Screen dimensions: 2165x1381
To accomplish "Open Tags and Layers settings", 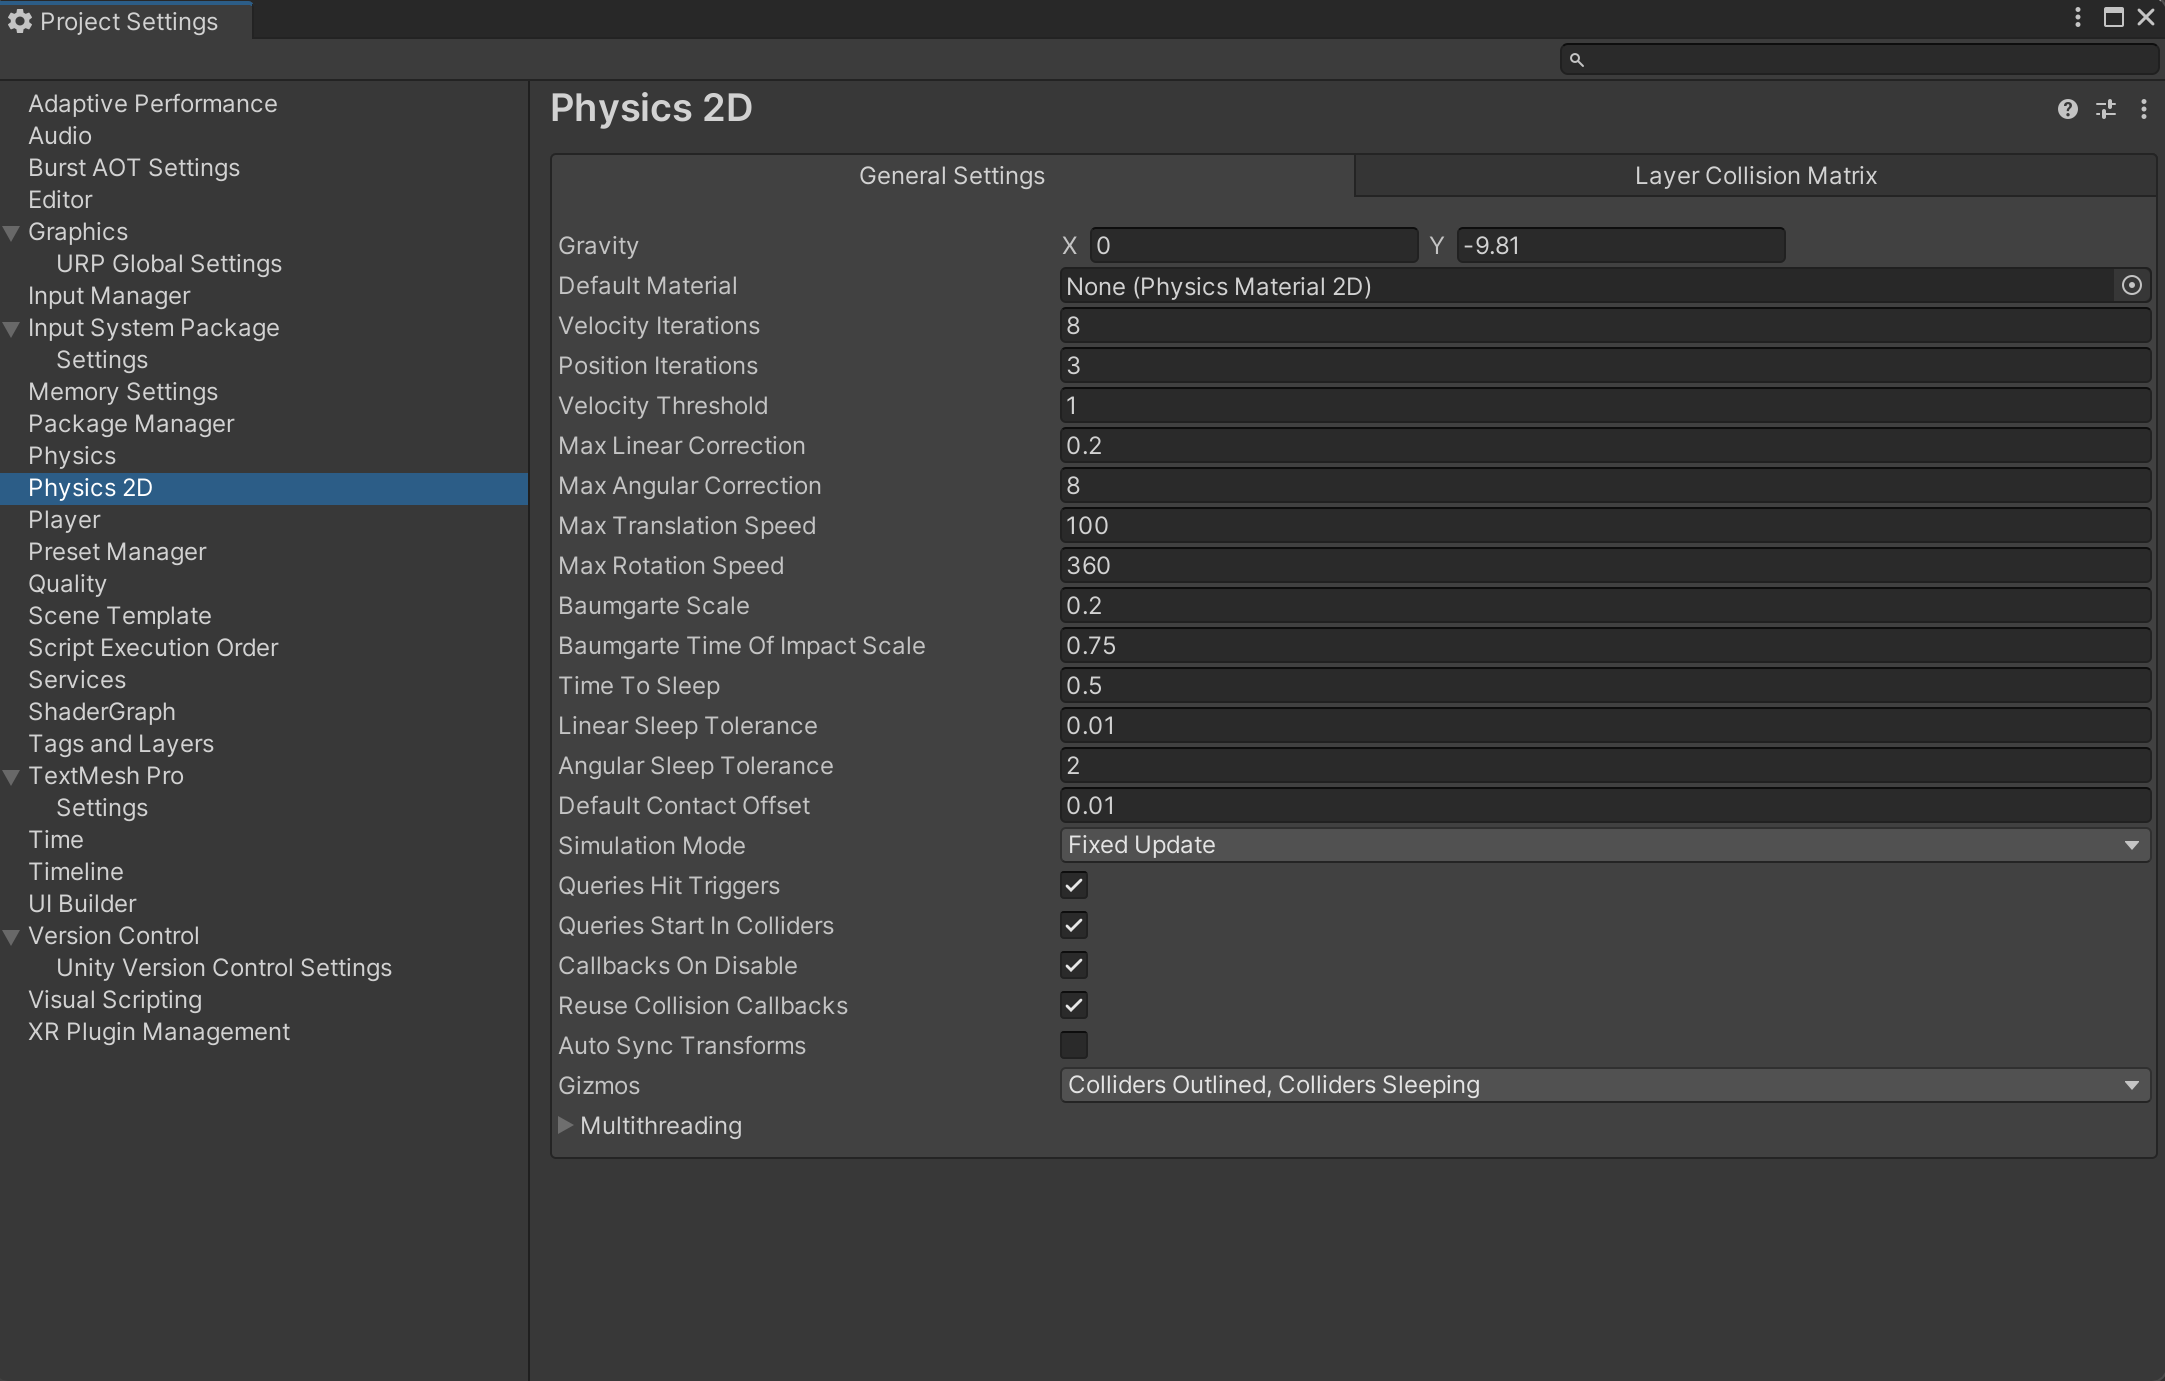I will pos(120,744).
